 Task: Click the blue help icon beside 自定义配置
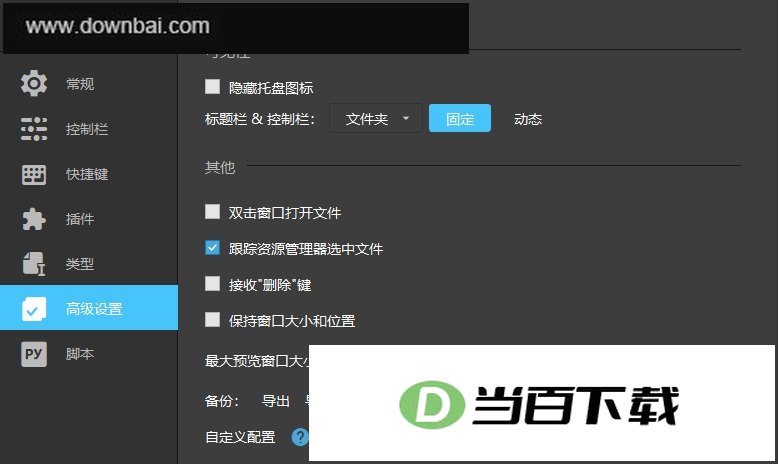(x=300, y=437)
